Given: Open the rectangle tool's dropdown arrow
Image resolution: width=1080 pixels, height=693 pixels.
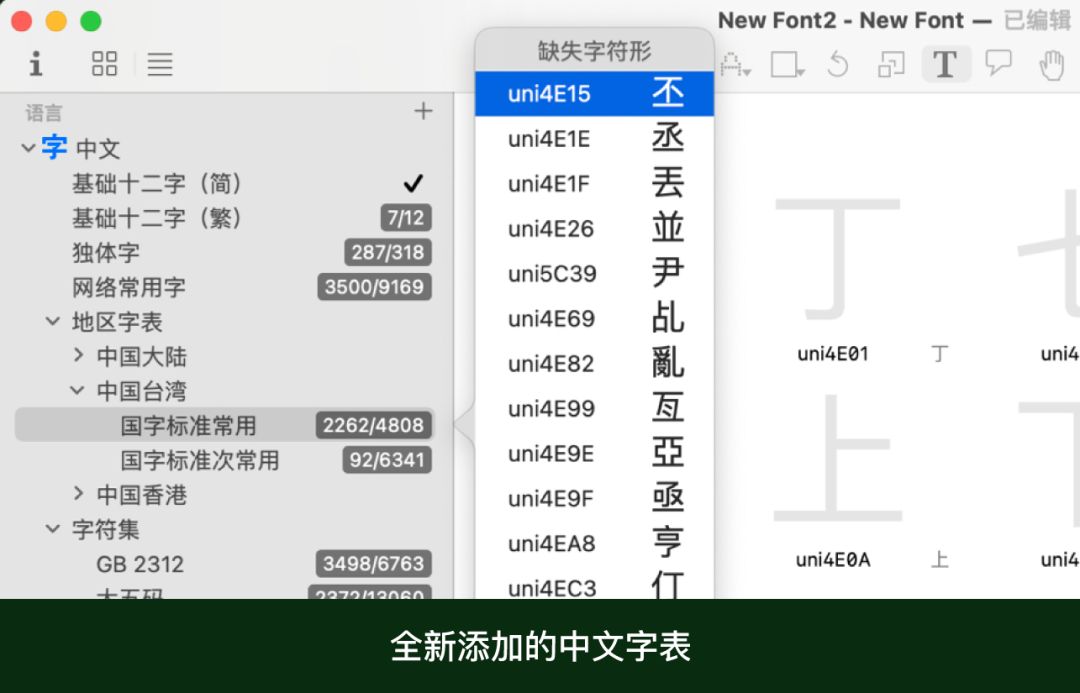Looking at the screenshot, I should pos(800,70).
